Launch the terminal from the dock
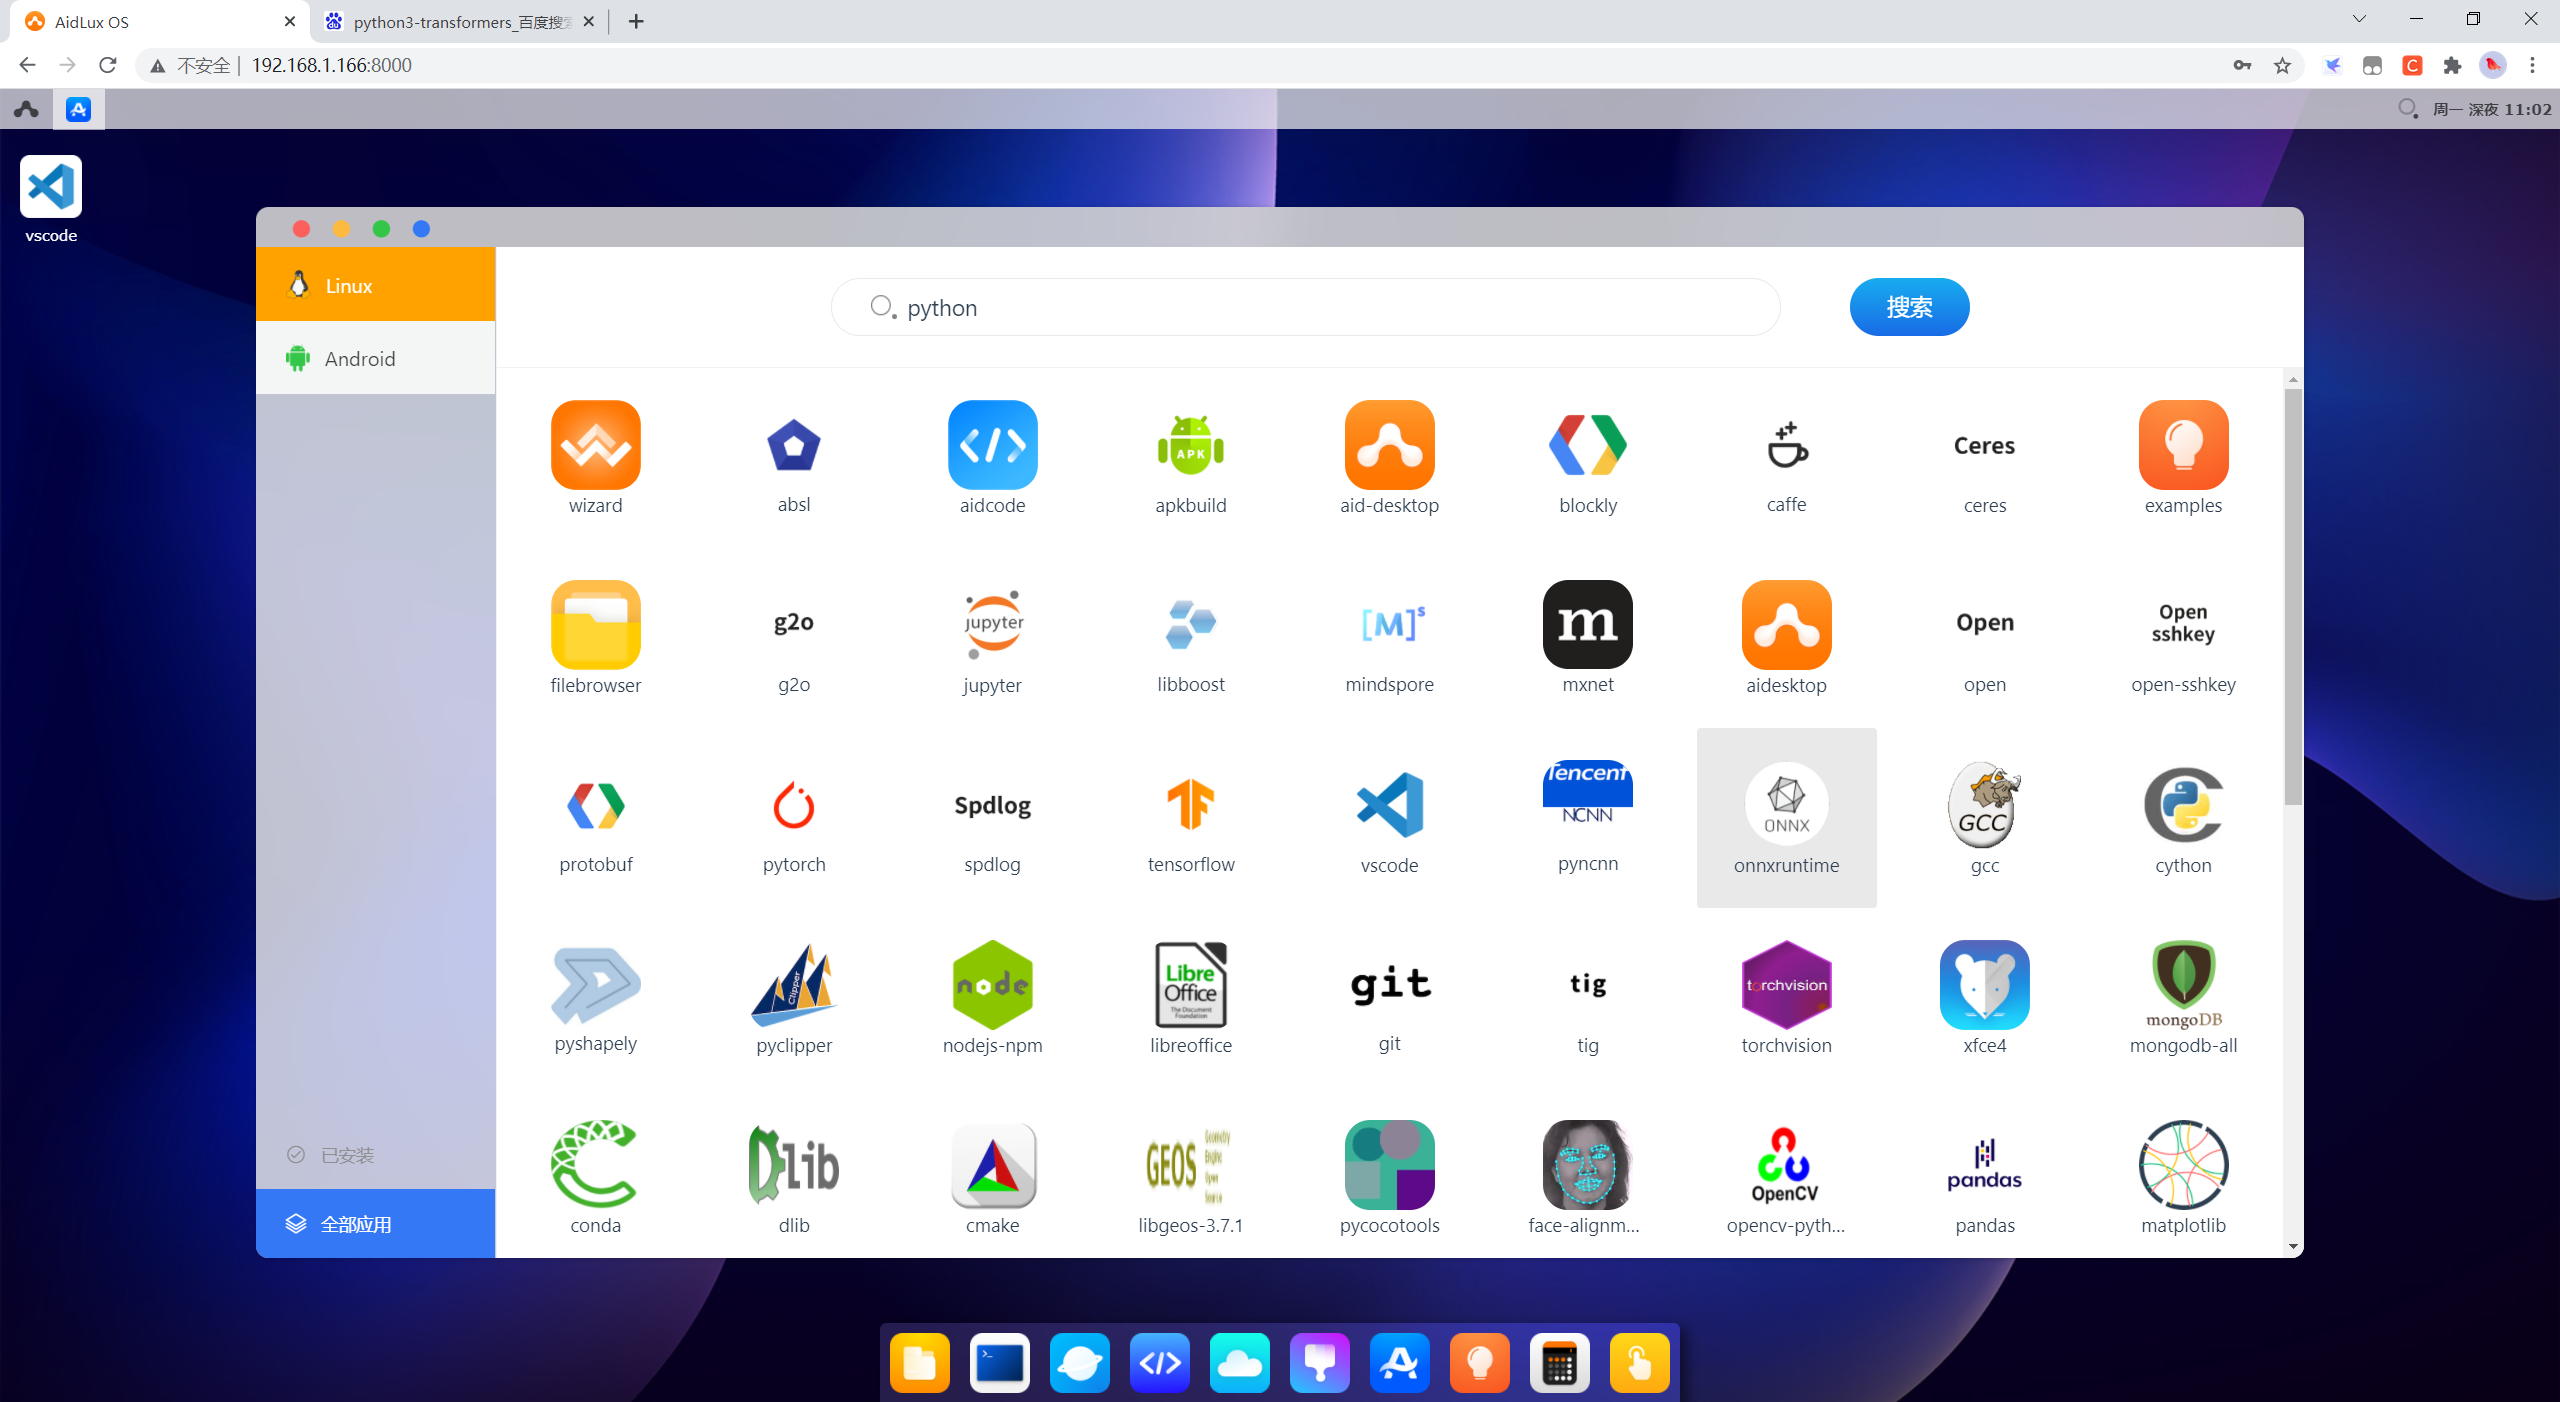 click(x=999, y=1362)
